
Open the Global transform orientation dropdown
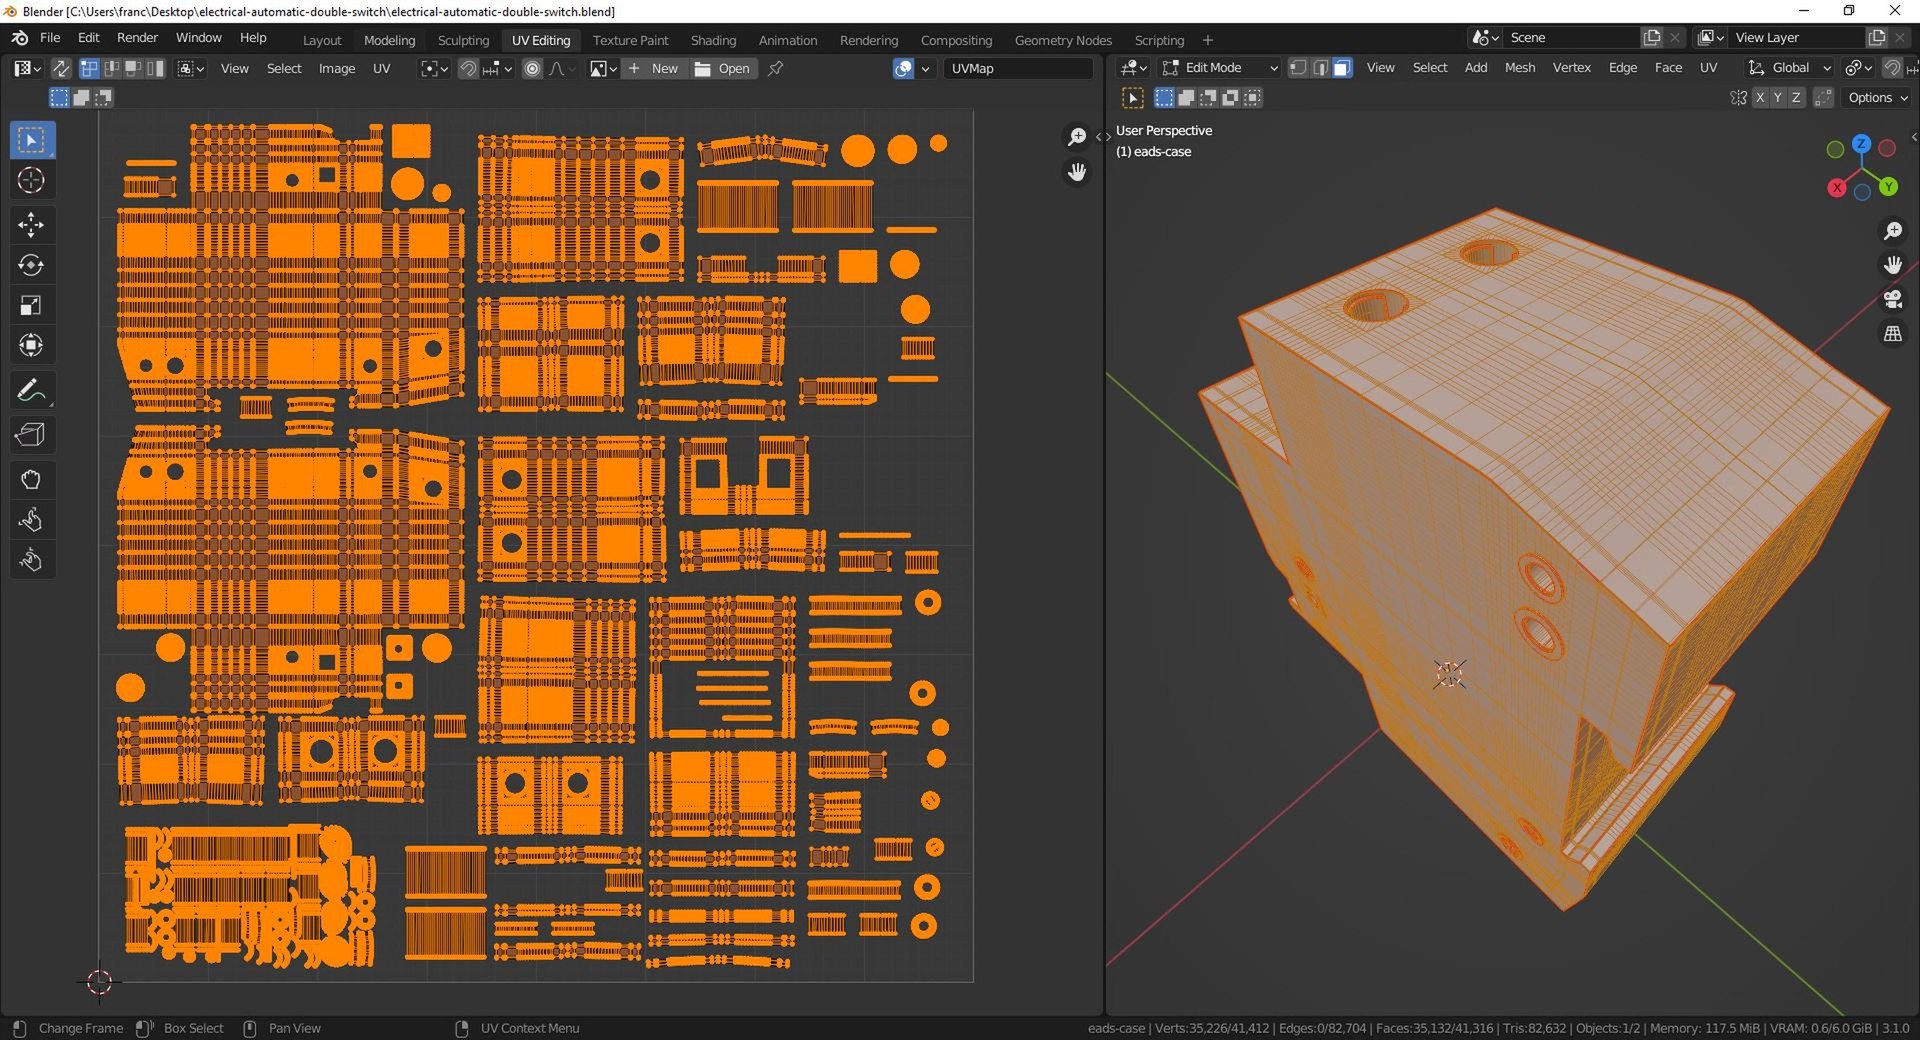click(x=1789, y=68)
